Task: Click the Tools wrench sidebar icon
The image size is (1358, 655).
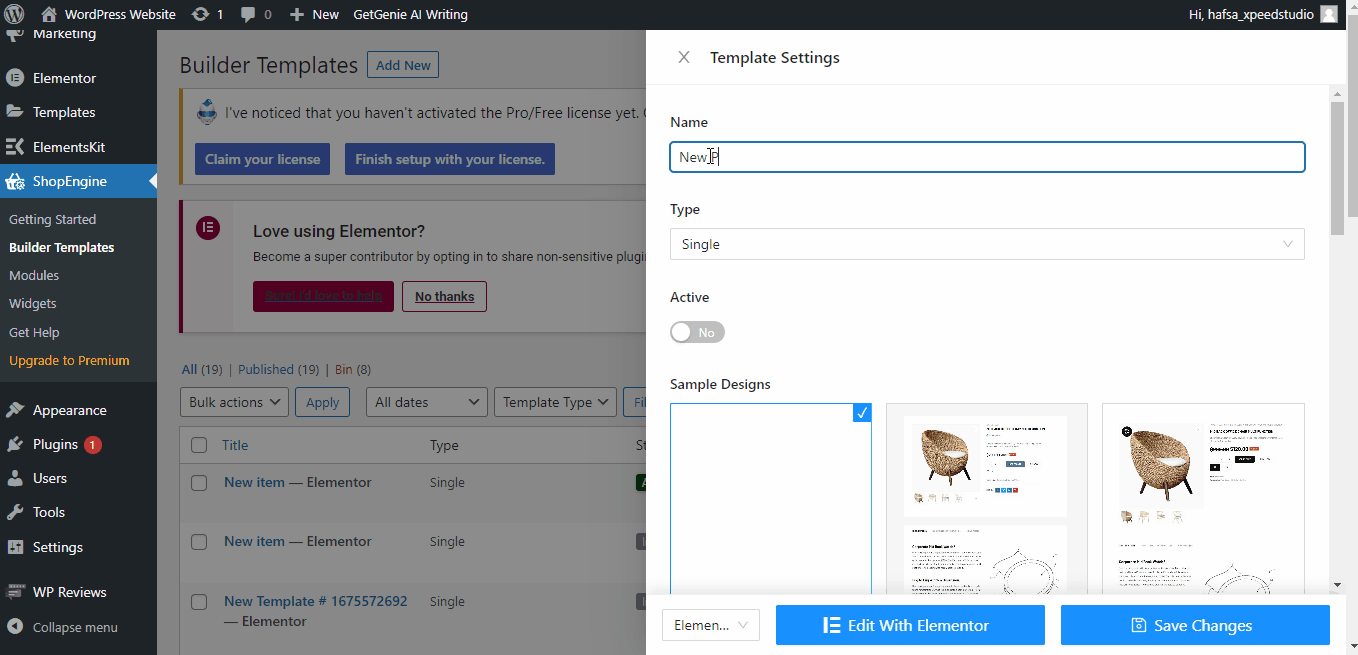Action: [x=15, y=512]
